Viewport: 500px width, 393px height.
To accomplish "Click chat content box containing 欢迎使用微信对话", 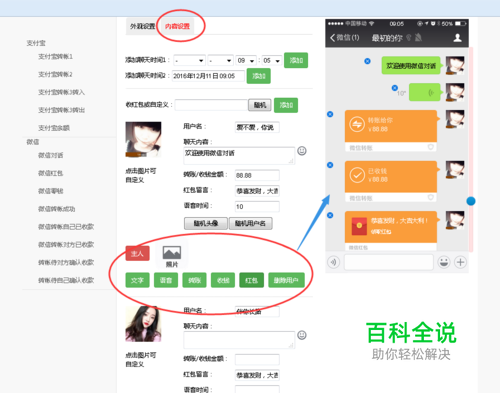I will click(x=239, y=156).
